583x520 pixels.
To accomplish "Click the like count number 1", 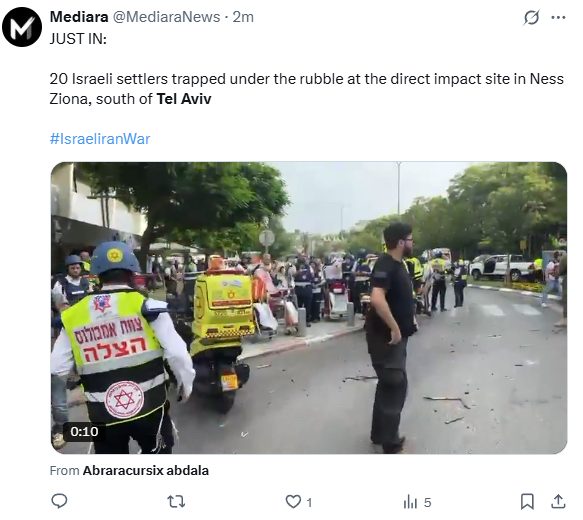I will tap(309, 503).
